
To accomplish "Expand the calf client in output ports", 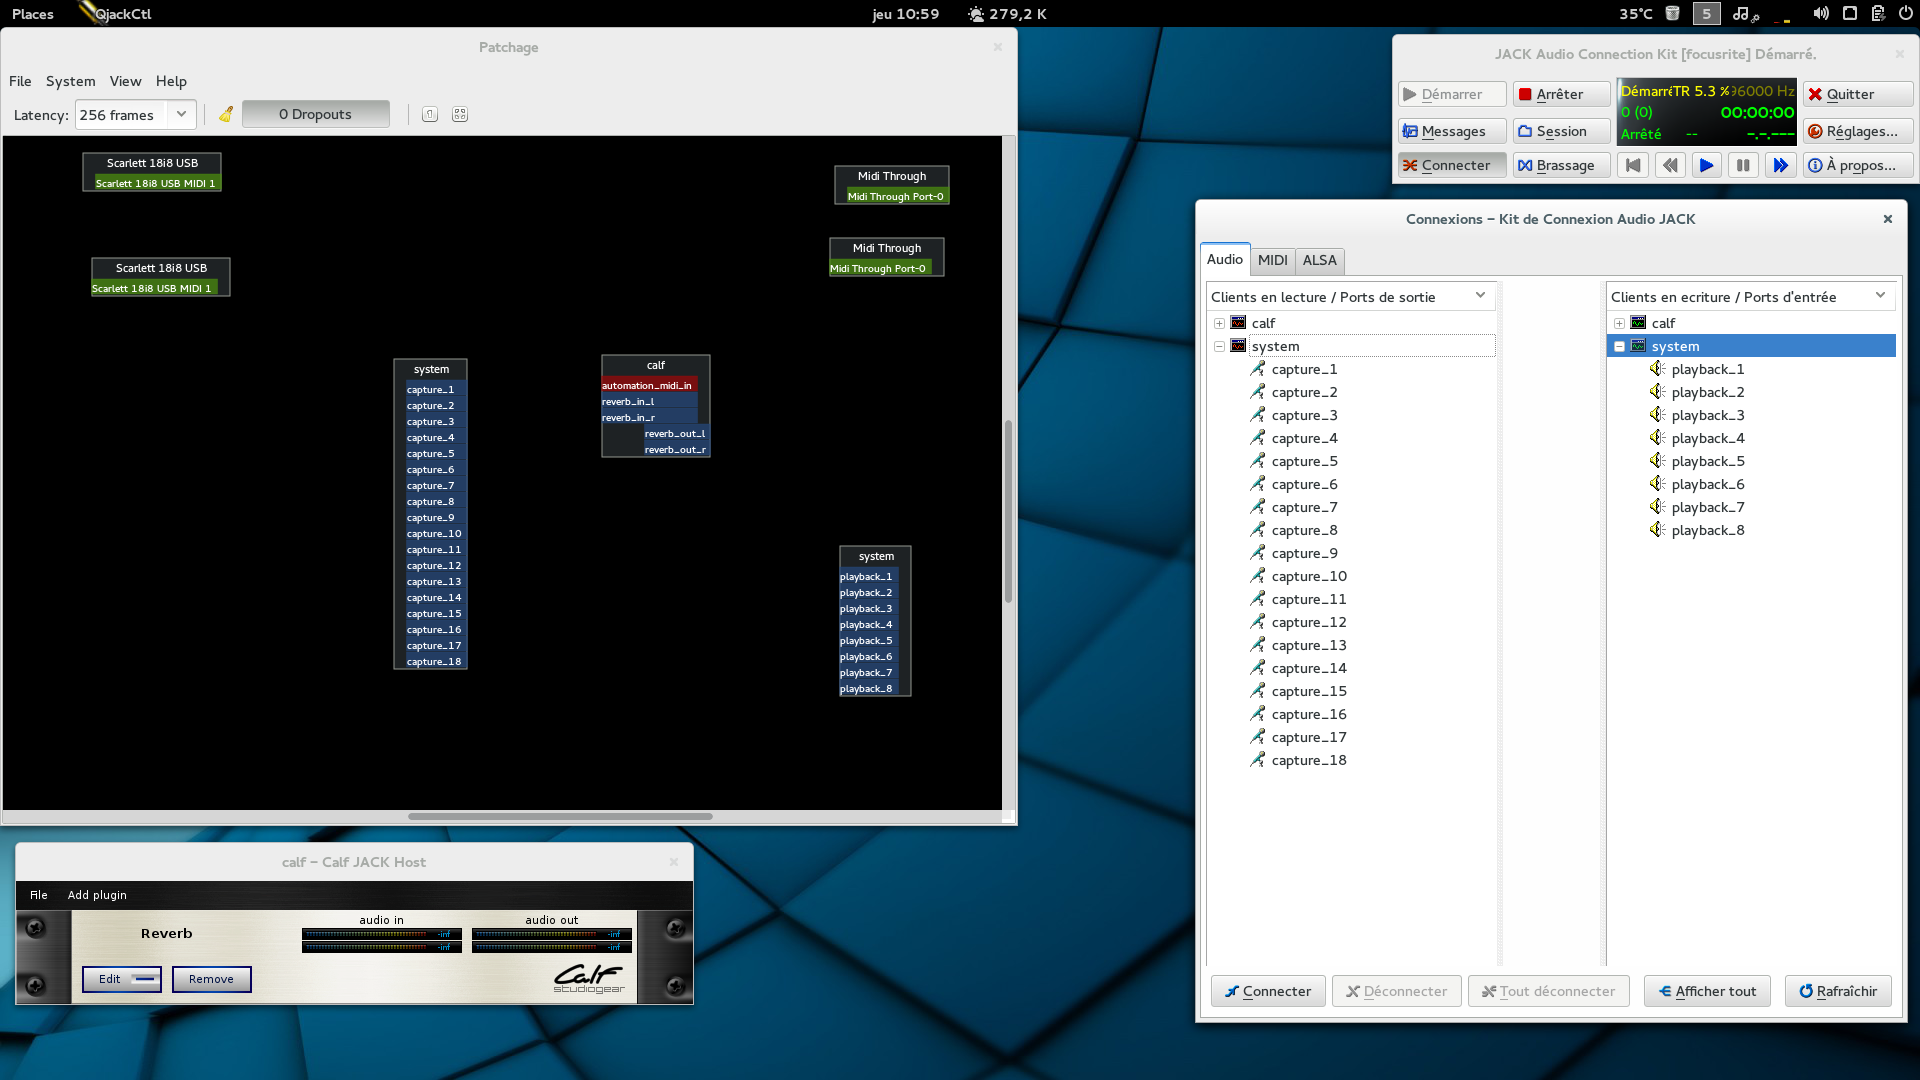I will tap(1219, 323).
